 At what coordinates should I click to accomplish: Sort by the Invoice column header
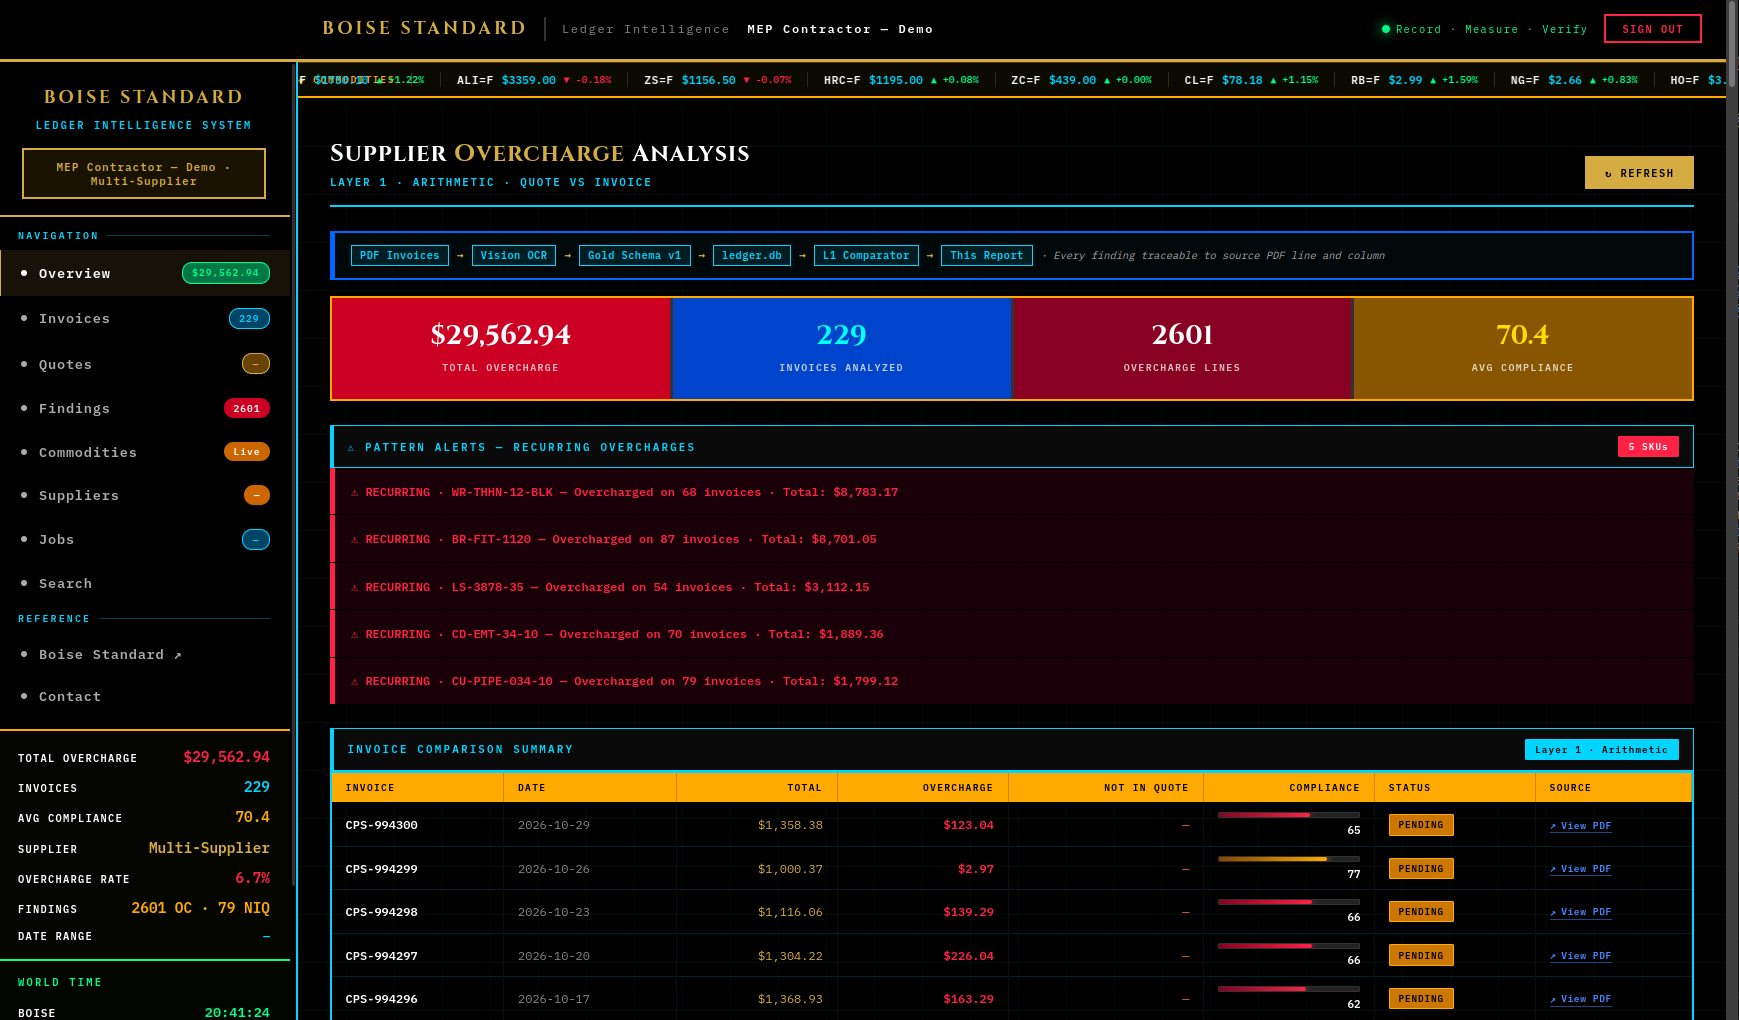click(417, 788)
